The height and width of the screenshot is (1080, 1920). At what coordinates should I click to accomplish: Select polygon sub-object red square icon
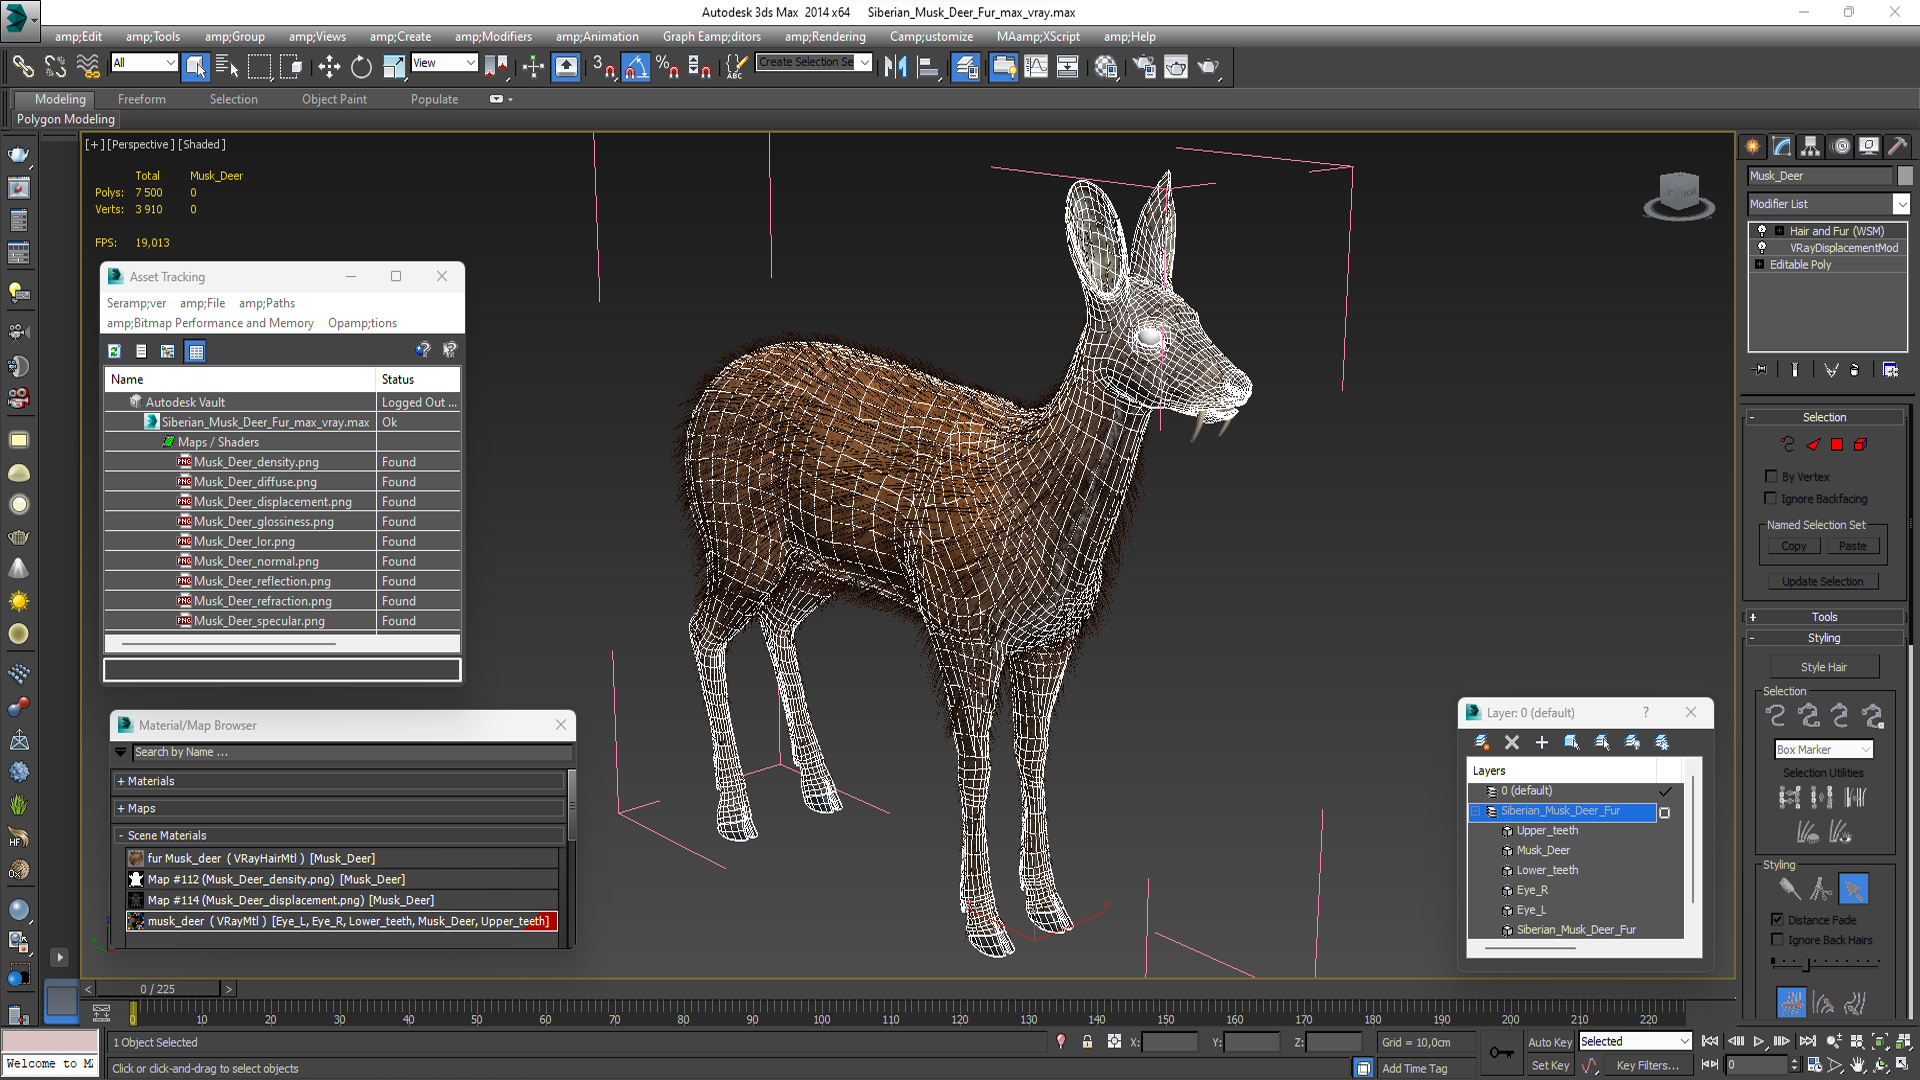pyautogui.click(x=1837, y=444)
